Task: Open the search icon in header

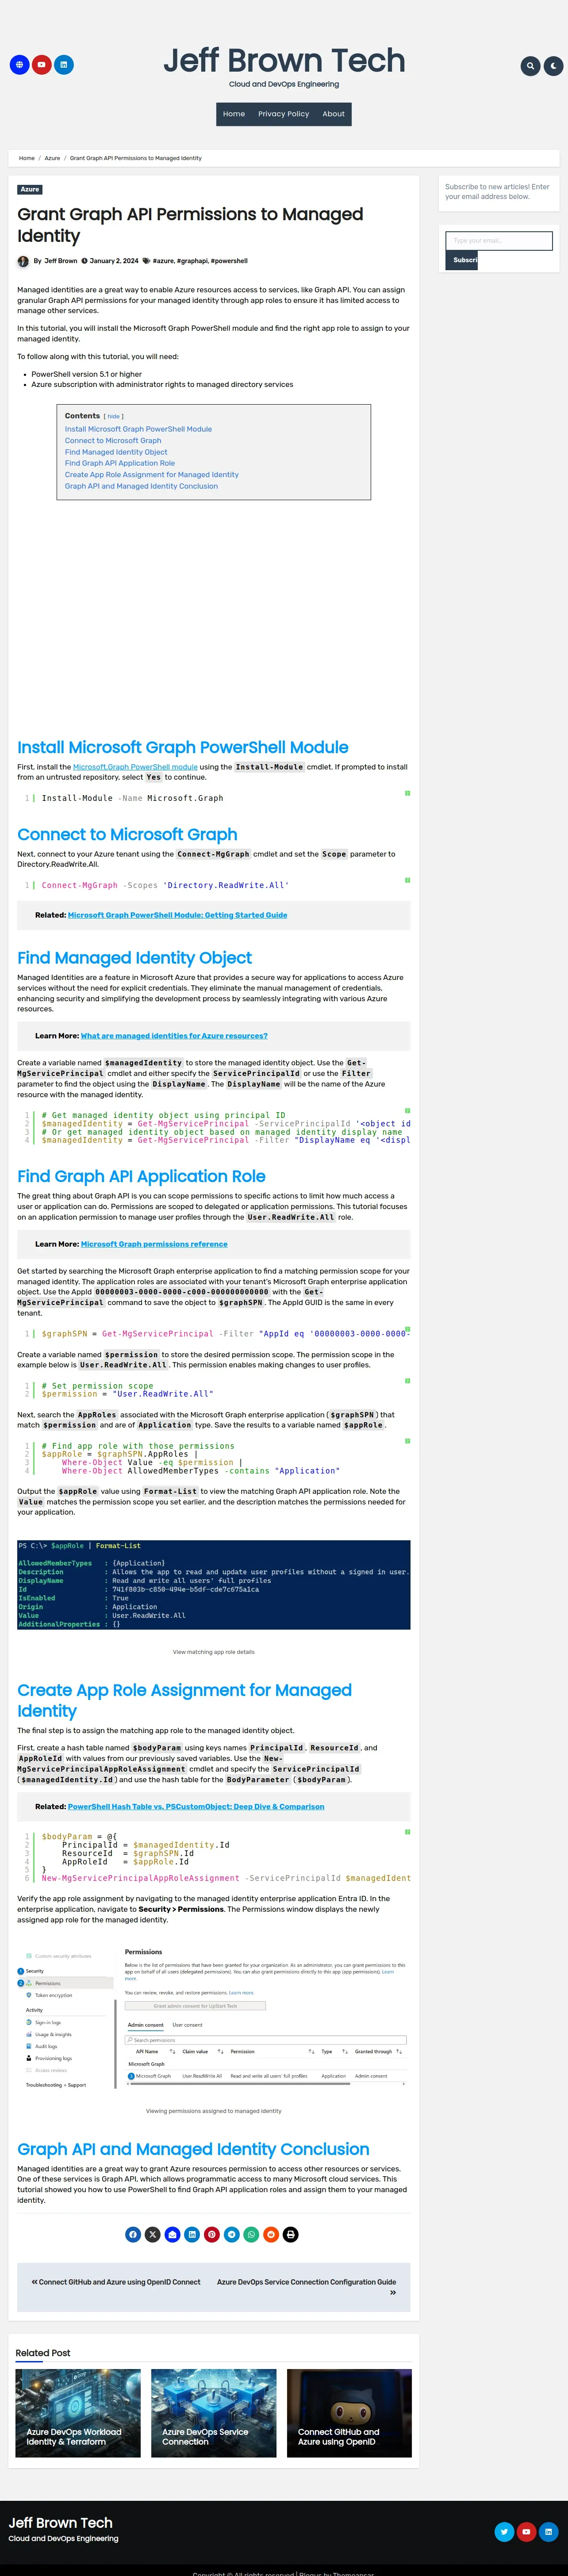Action: [530, 66]
